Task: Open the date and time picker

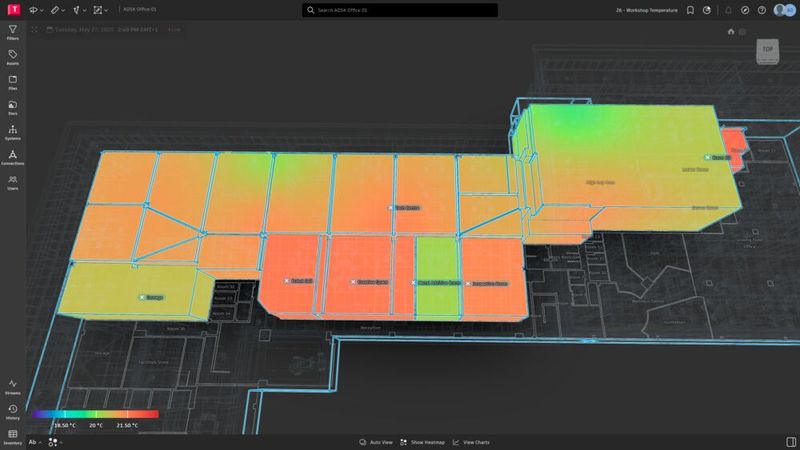Action: point(102,30)
